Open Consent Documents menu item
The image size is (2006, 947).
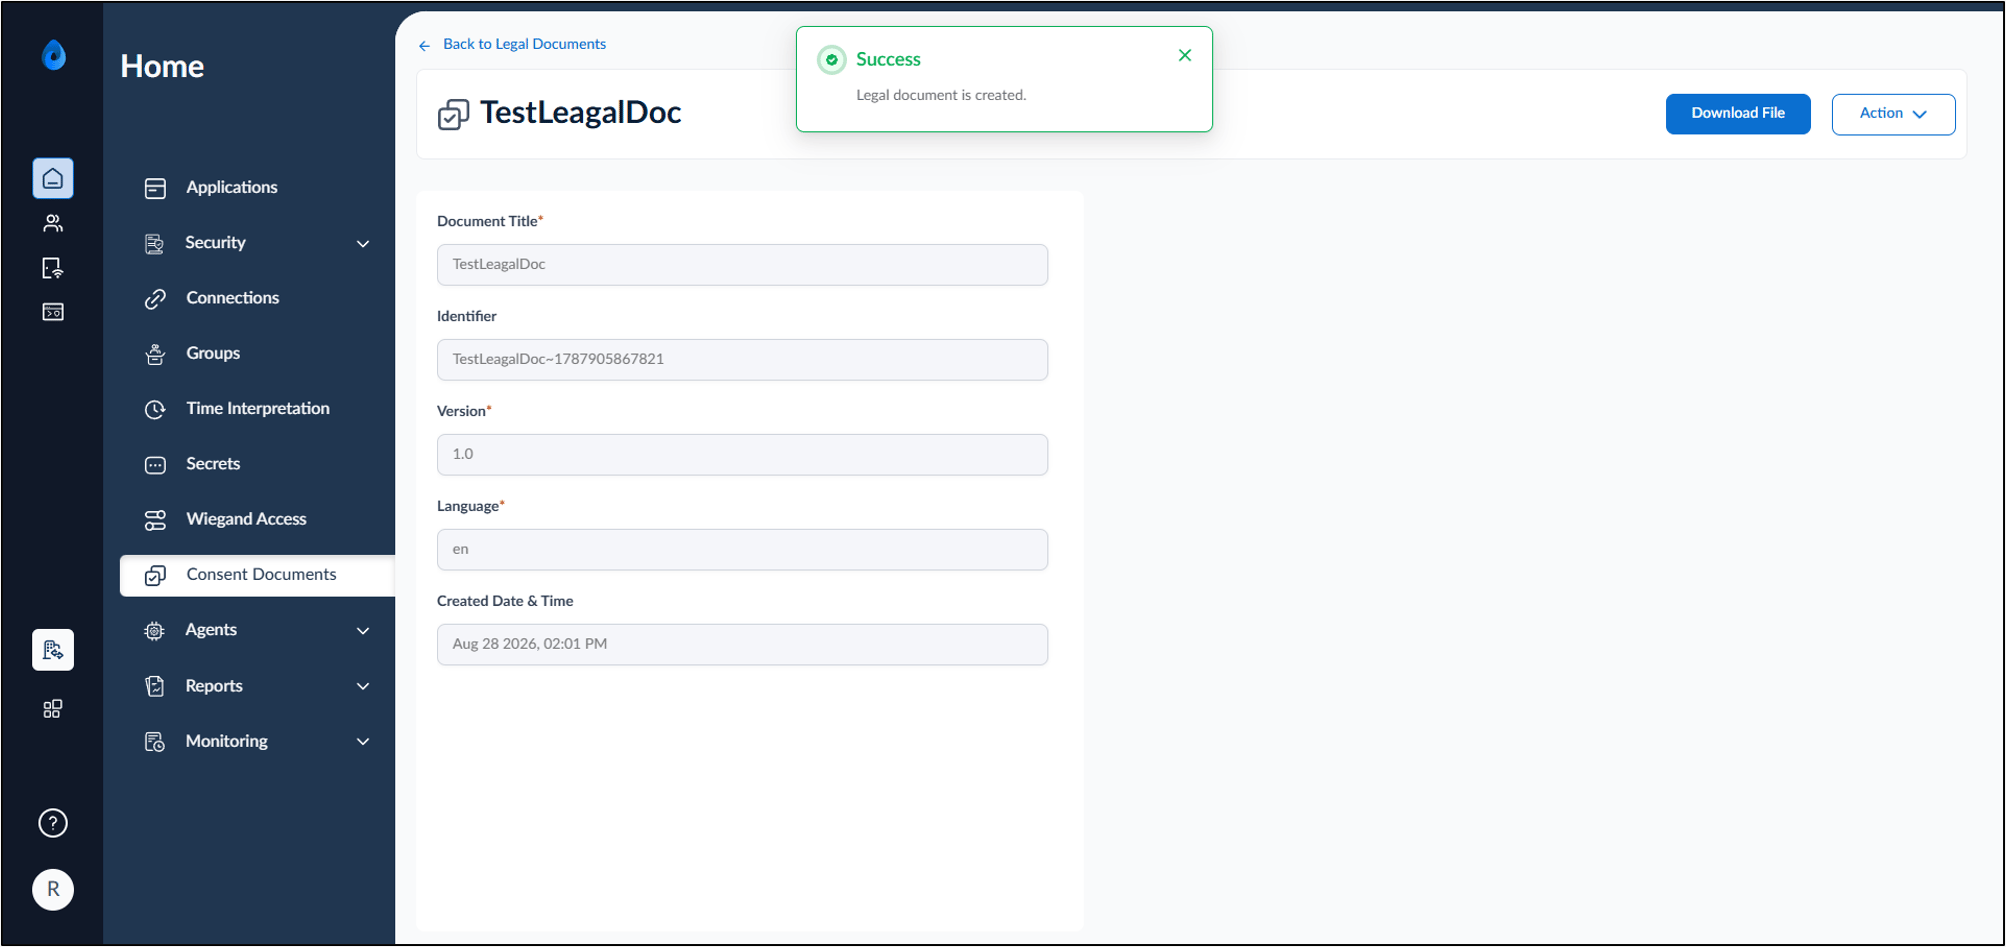tap(257, 575)
